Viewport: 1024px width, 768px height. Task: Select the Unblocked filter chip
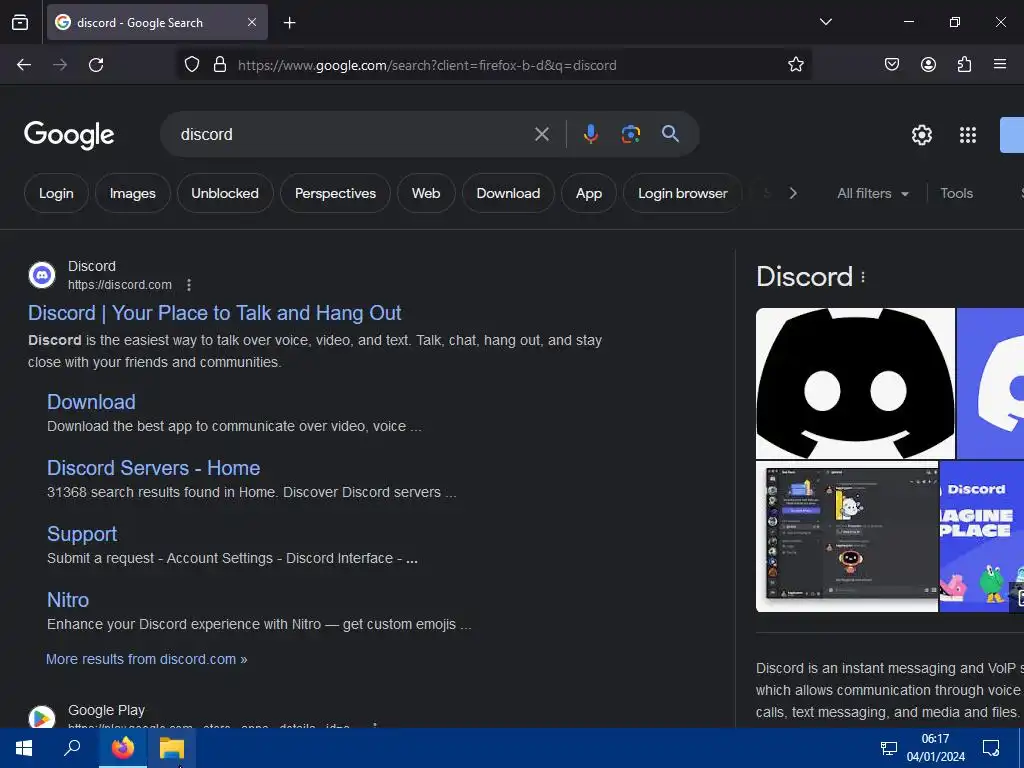click(225, 193)
